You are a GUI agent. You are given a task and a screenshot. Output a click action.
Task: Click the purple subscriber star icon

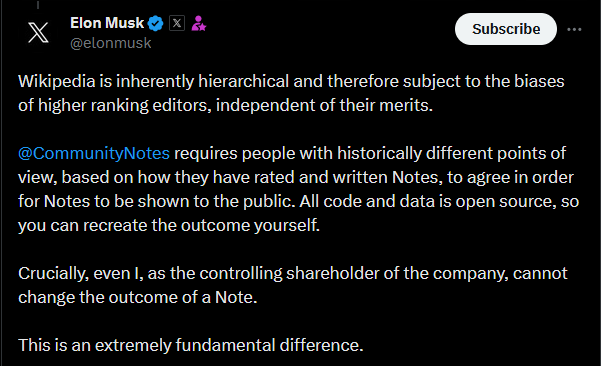tap(199, 23)
